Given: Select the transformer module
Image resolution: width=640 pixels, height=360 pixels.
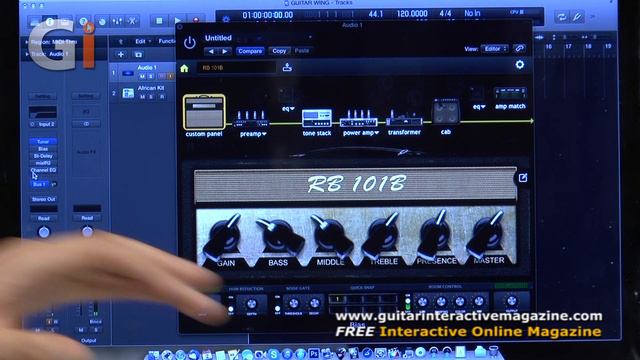Looking at the screenshot, I should (x=404, y=118).
